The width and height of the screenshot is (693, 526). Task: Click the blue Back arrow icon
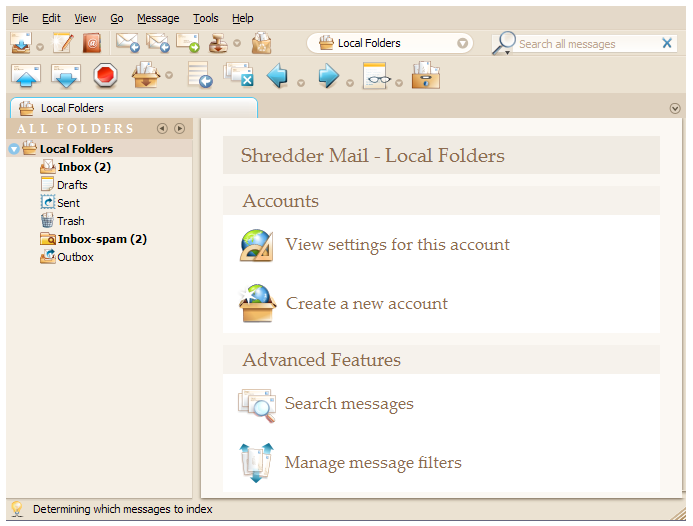click(x=277, y=76)
